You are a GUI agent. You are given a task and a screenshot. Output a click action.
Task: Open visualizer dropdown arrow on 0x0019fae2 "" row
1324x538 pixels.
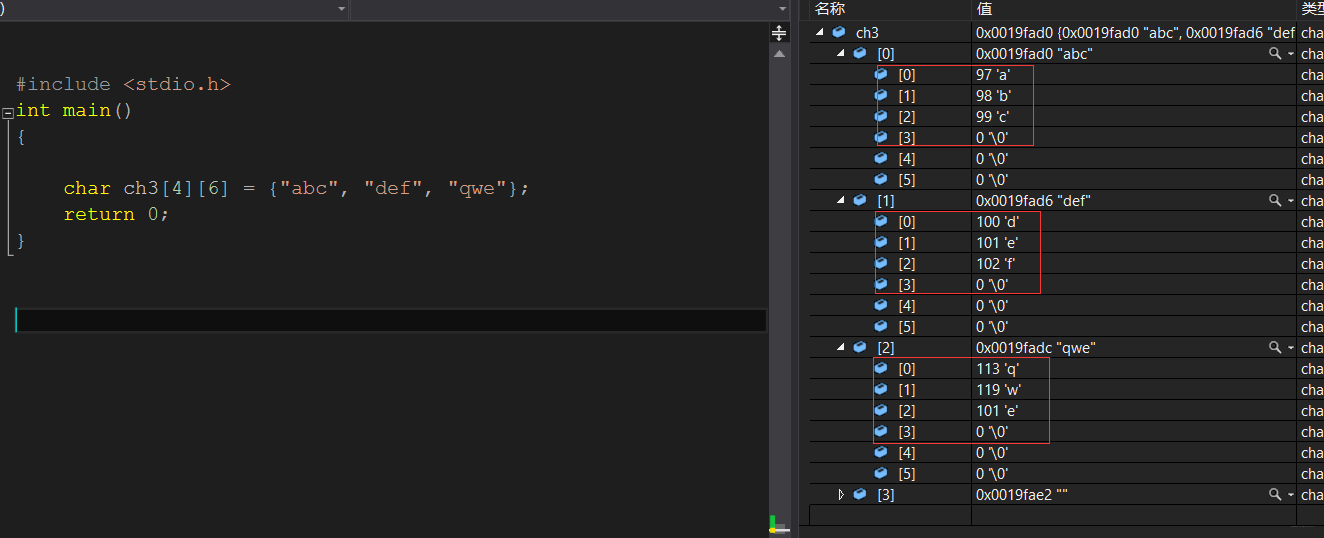[x=1290, y=495]
